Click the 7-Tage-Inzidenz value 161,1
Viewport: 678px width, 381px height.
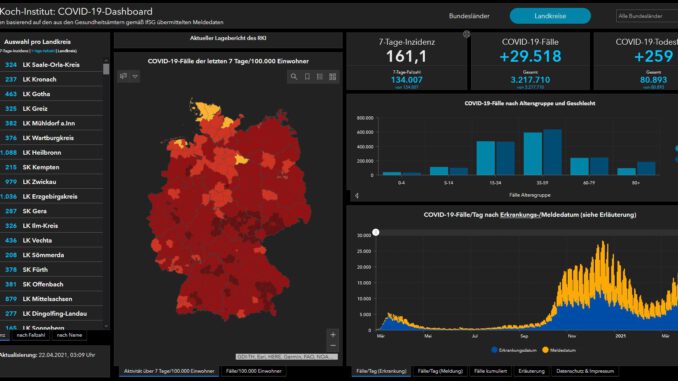[406, 56]
